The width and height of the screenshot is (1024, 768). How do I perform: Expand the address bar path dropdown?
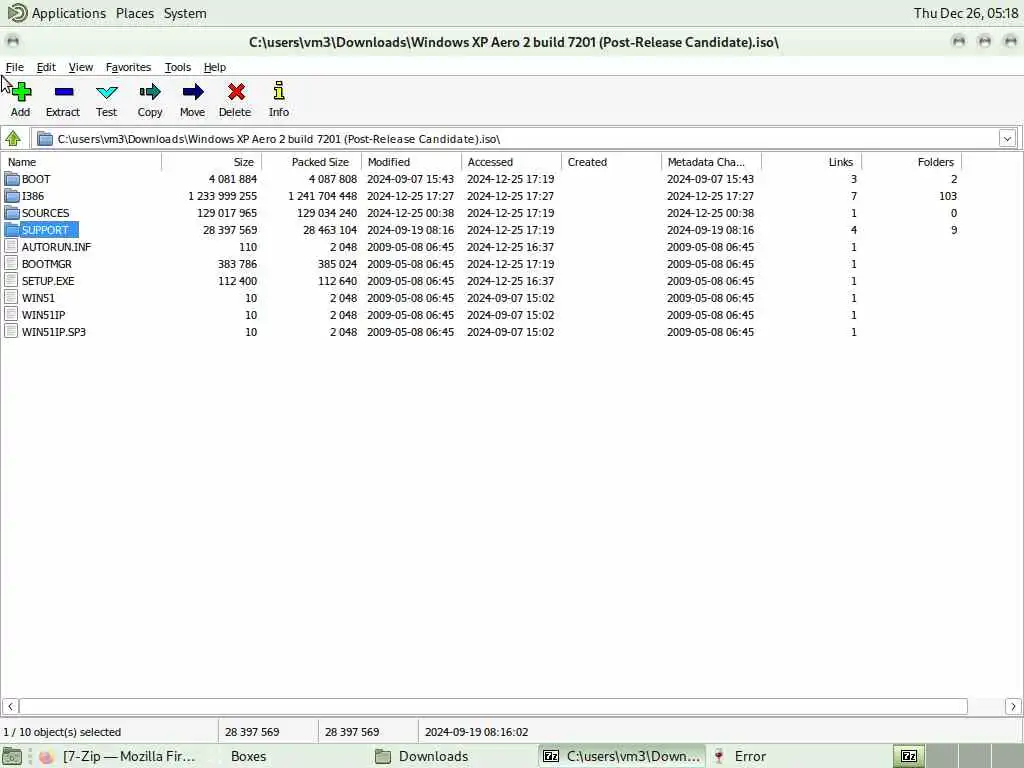coord(1007,138)
